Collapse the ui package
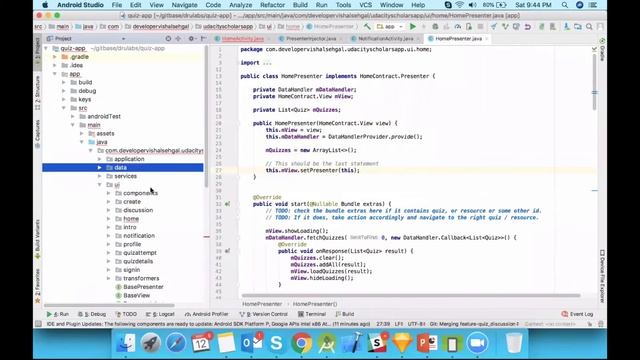The height and width of the screenshot is (360, 640). tap(100, 185)
